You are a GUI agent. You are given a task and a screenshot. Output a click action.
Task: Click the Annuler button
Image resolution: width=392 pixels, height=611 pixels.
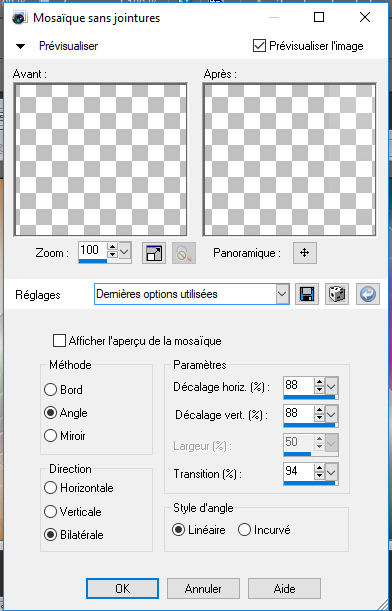203,588
